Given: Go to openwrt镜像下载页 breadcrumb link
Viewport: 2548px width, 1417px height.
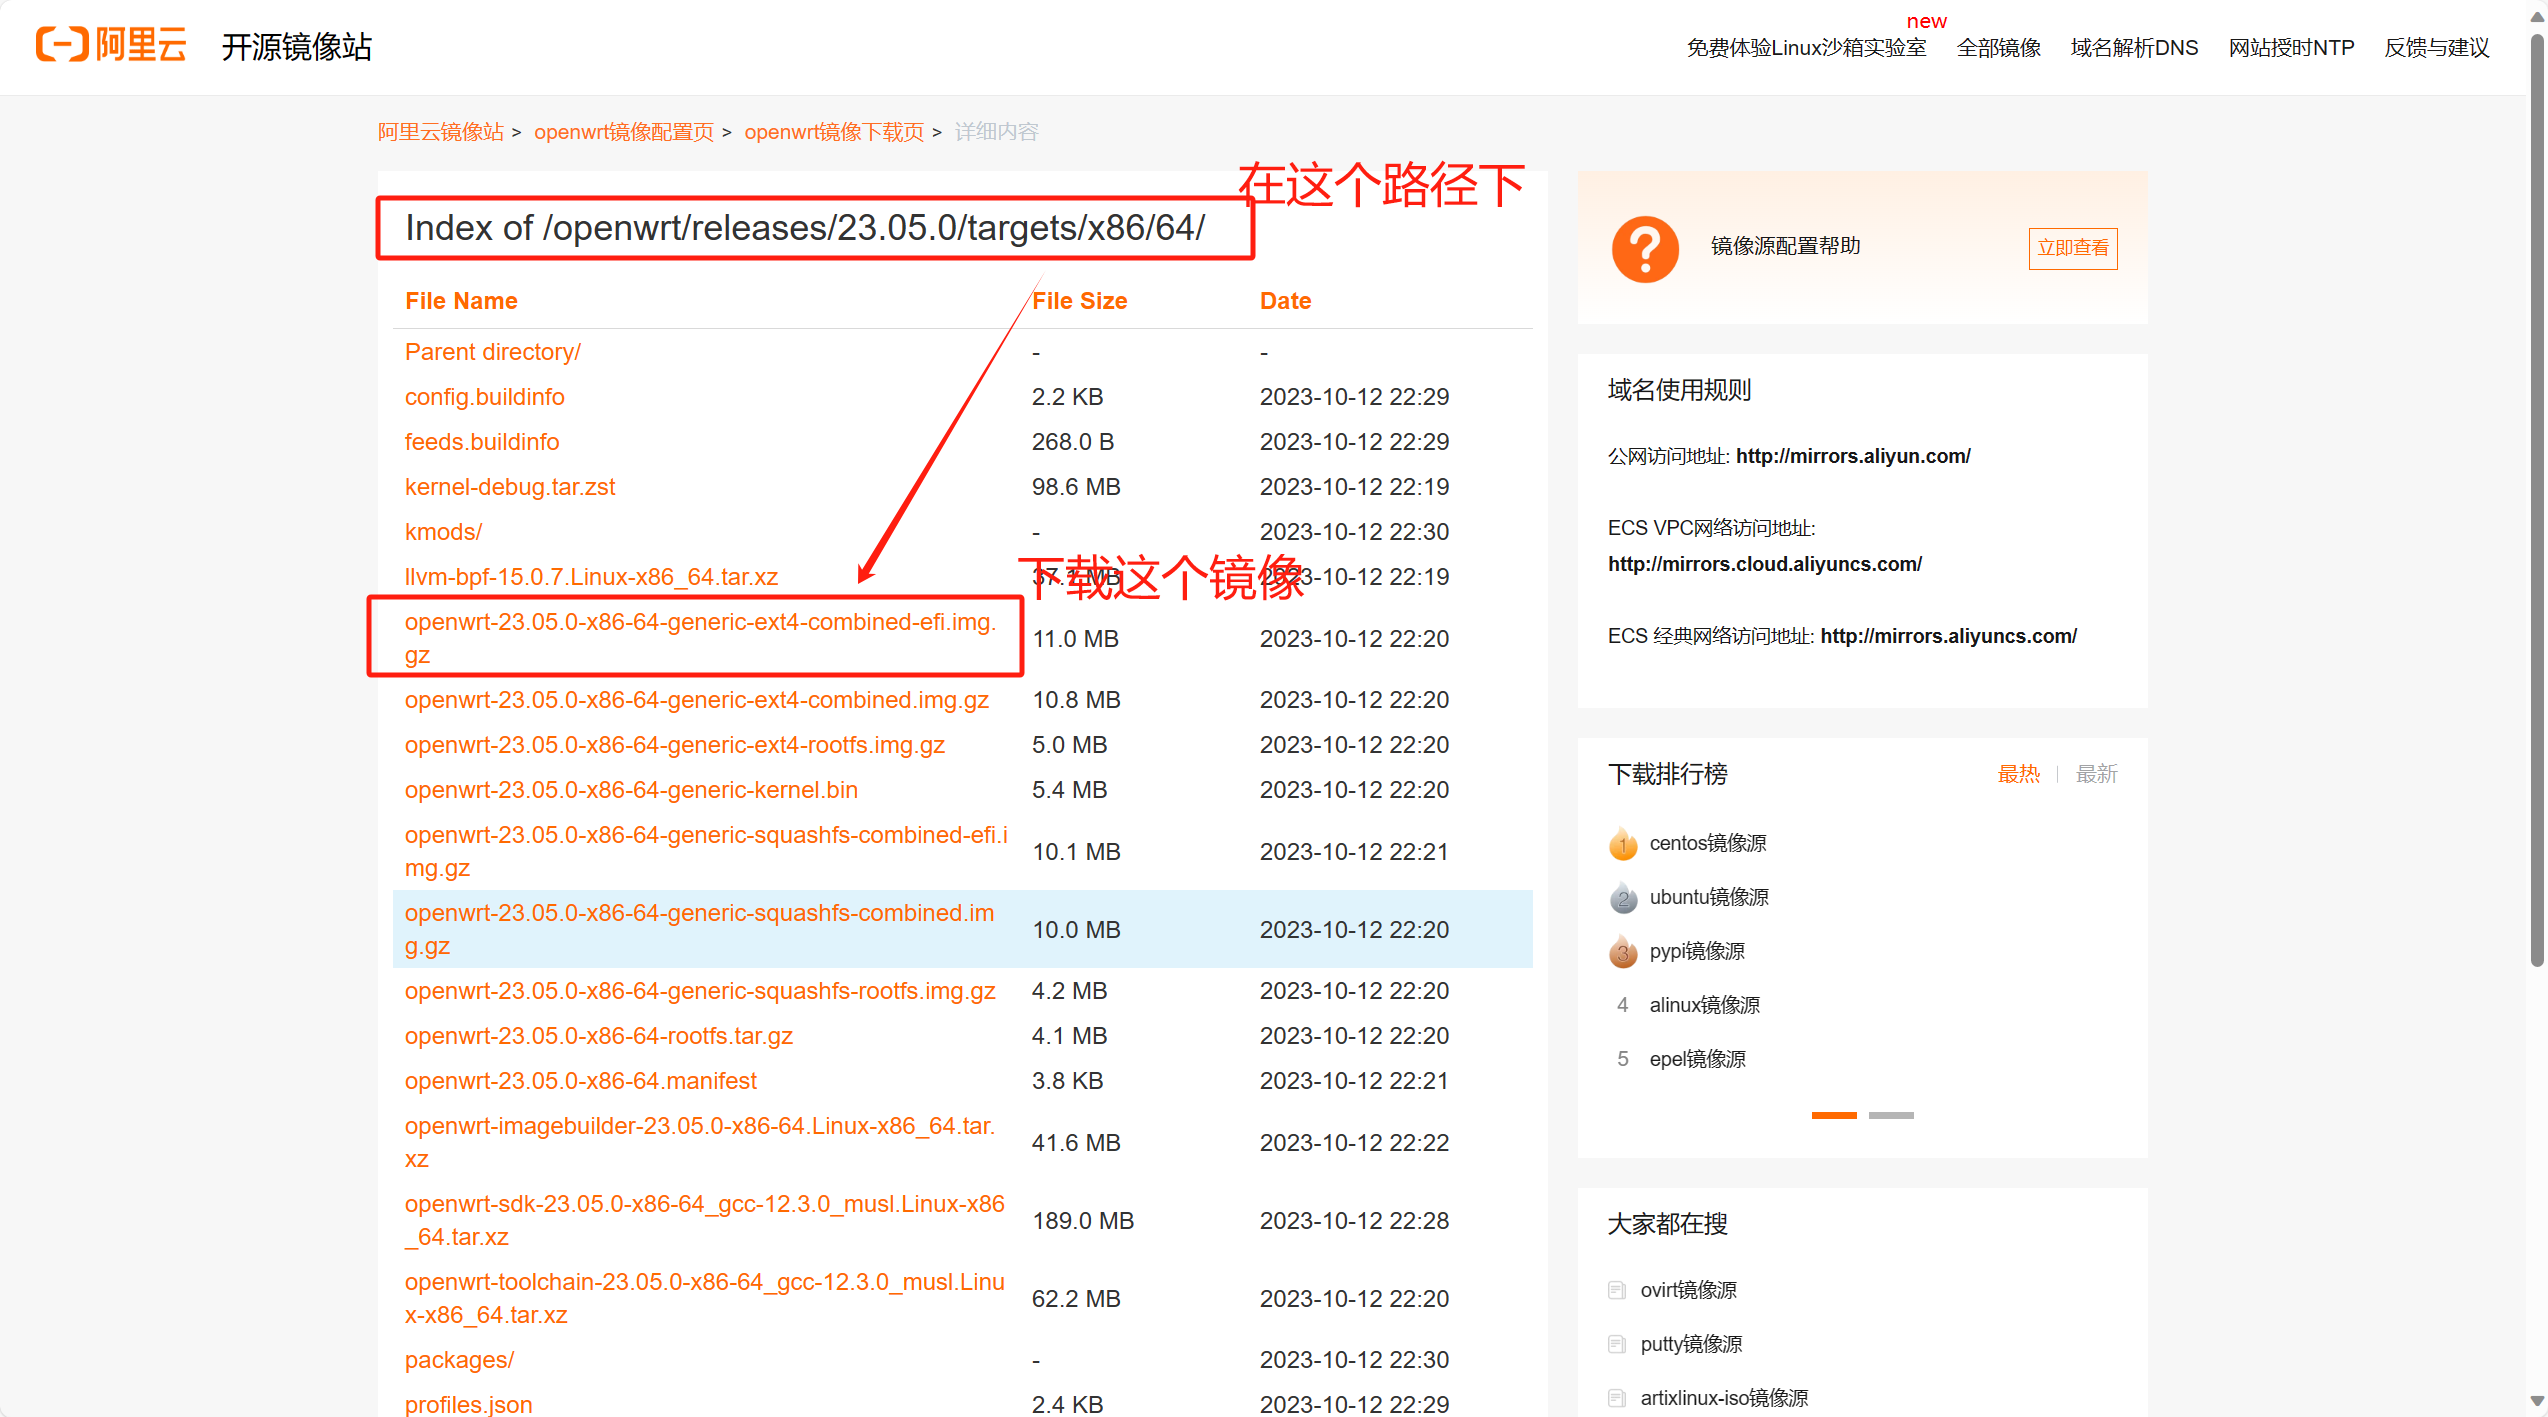Looking at the screenshot, I should click(x=834, y=132).
